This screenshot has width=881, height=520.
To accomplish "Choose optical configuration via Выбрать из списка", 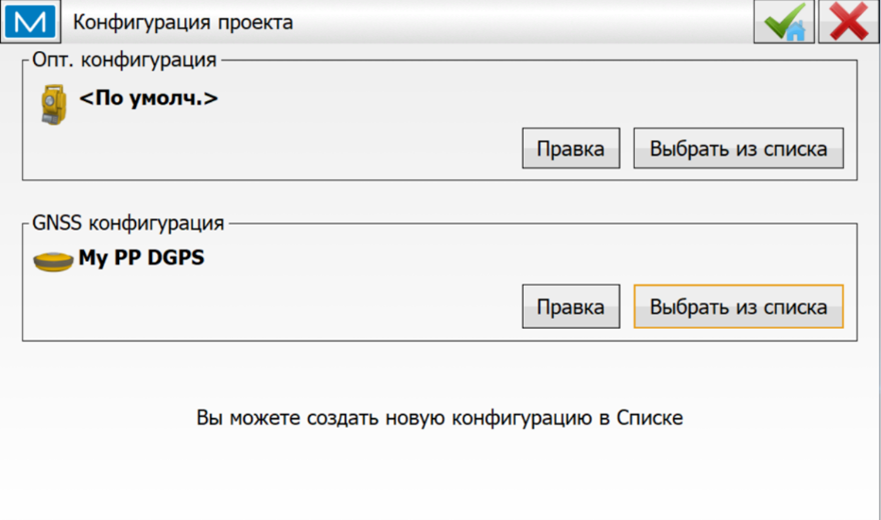I will tap(738, 148).
